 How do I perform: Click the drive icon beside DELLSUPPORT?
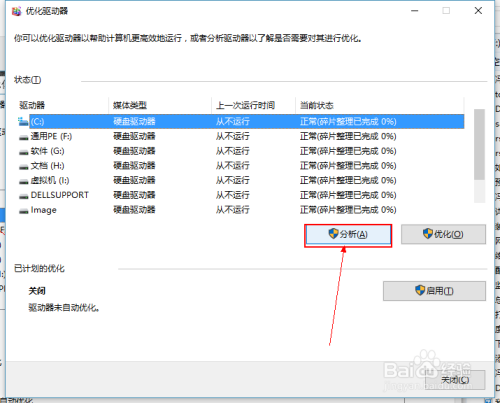[x=23, y=196]
